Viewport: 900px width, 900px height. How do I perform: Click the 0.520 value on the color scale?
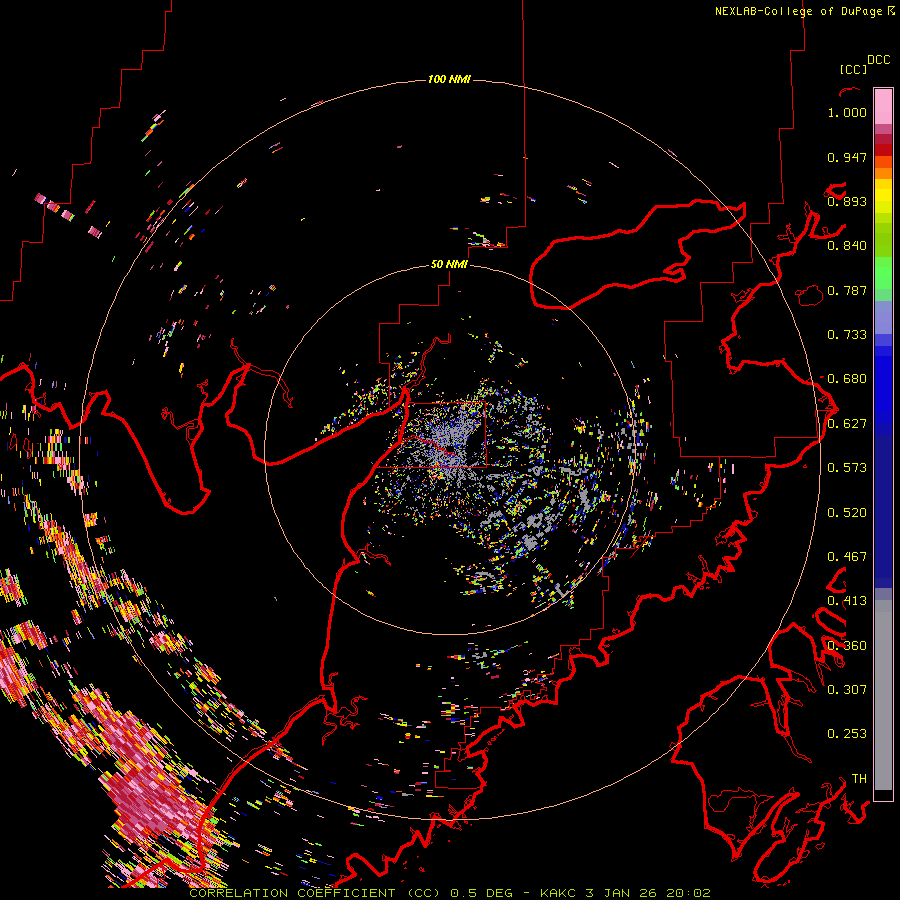[847, 513]
